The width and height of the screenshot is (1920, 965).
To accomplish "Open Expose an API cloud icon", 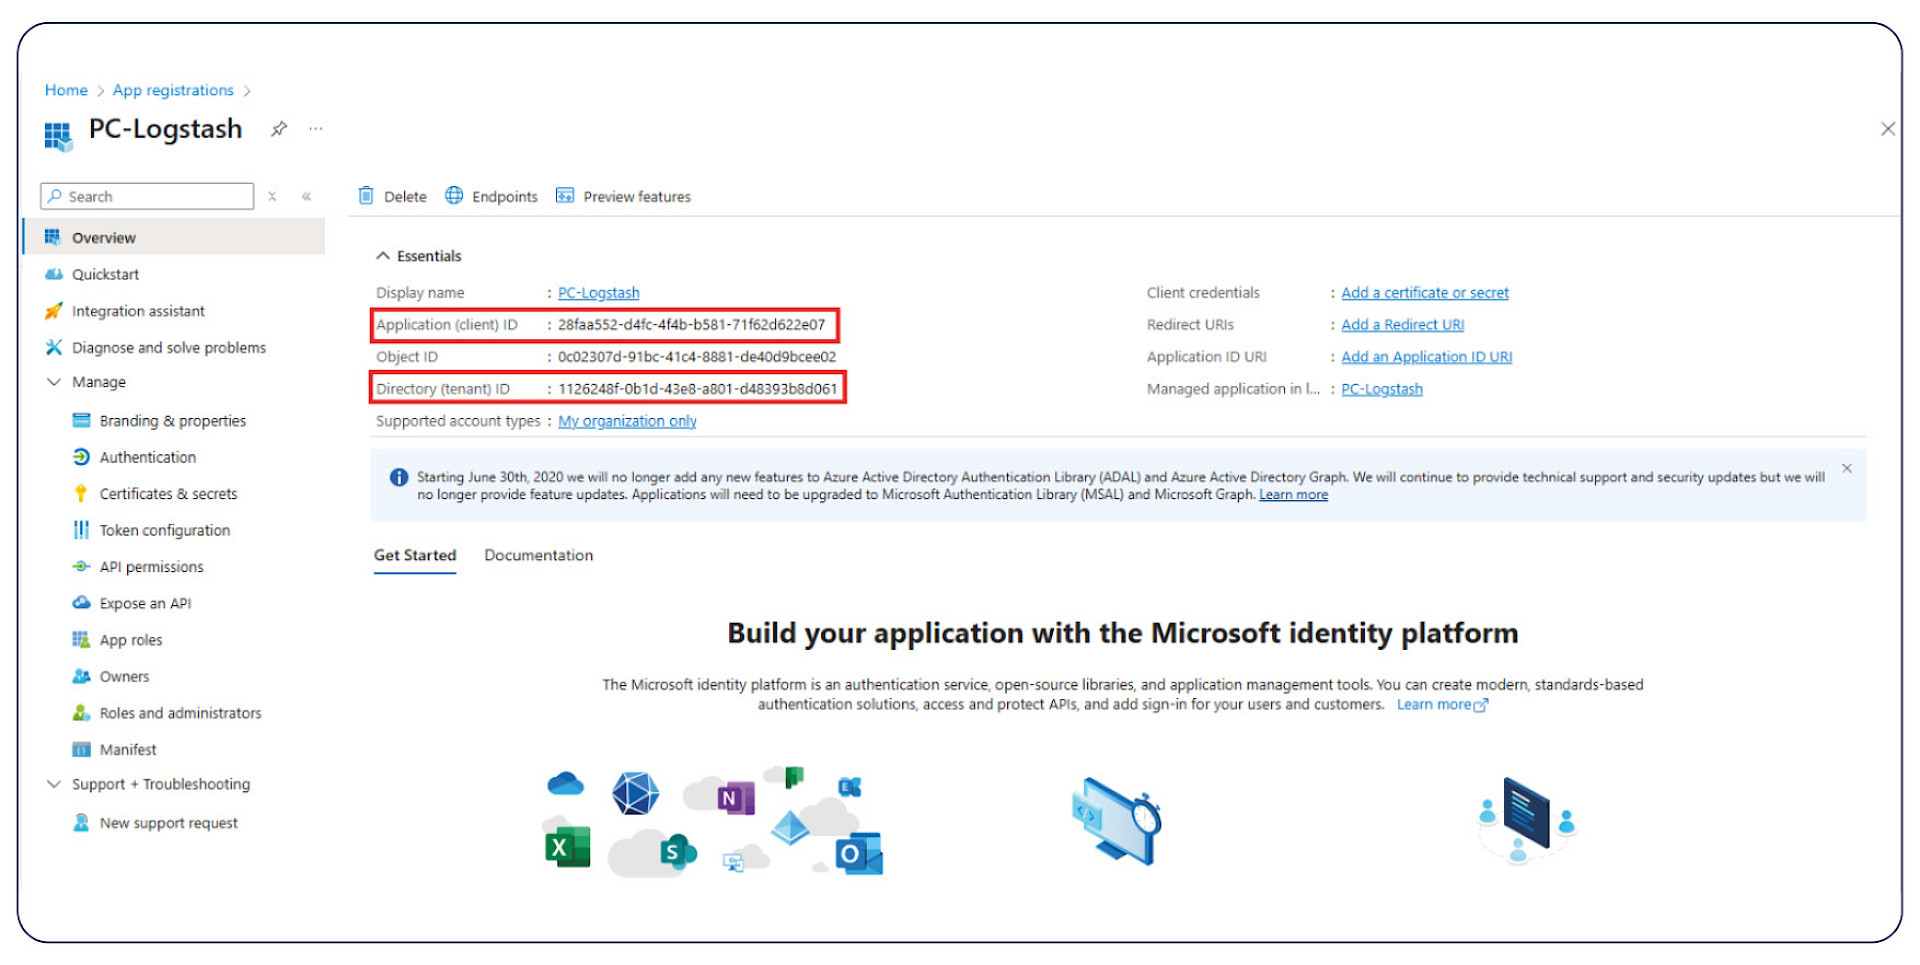I will click(81, 602).
